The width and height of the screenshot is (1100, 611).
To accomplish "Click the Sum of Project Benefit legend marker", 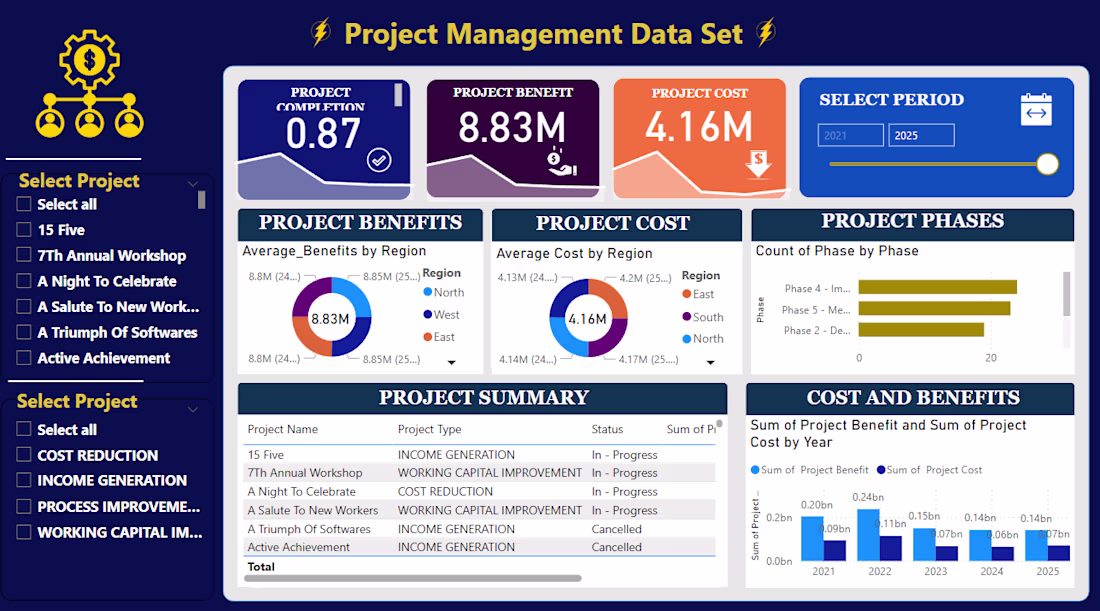I will click(755, 470).
